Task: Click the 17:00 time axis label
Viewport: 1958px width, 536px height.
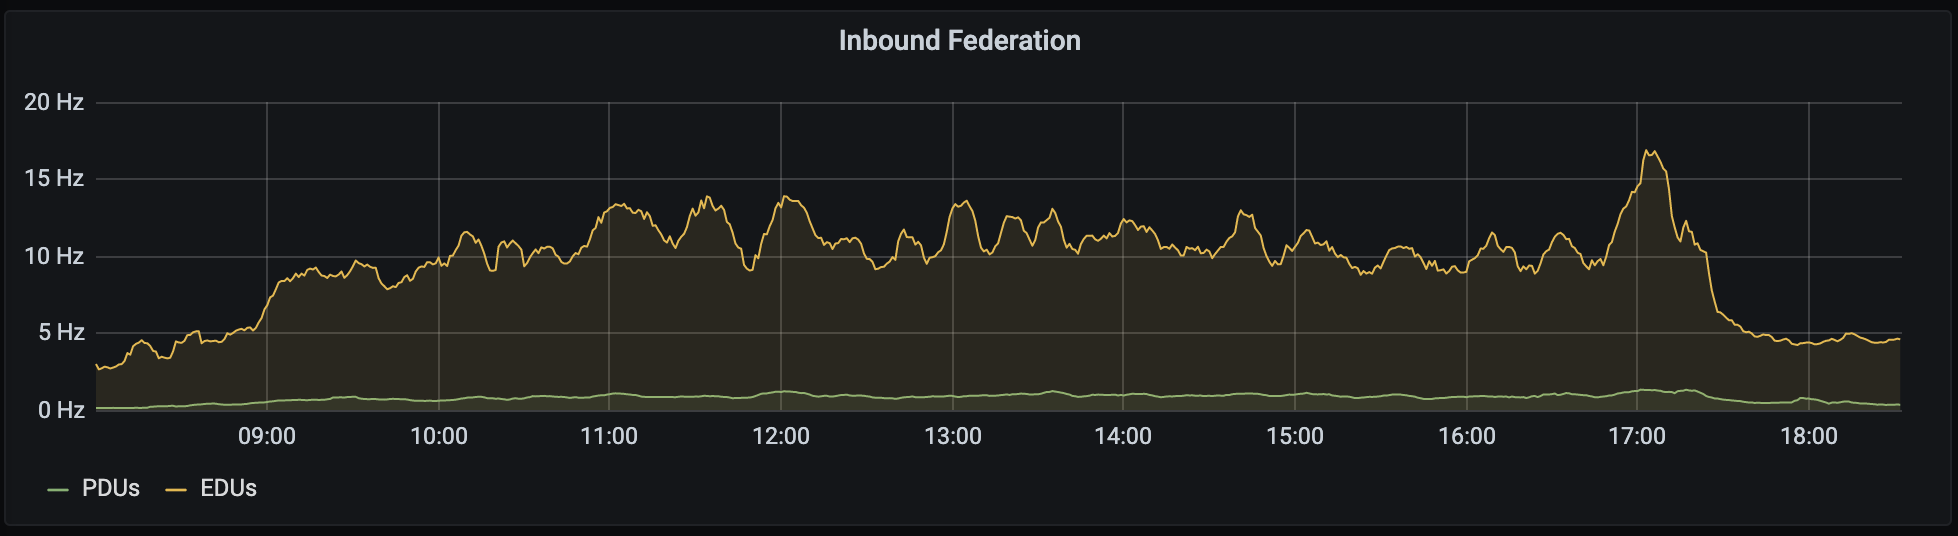Action: [1637, 437]
